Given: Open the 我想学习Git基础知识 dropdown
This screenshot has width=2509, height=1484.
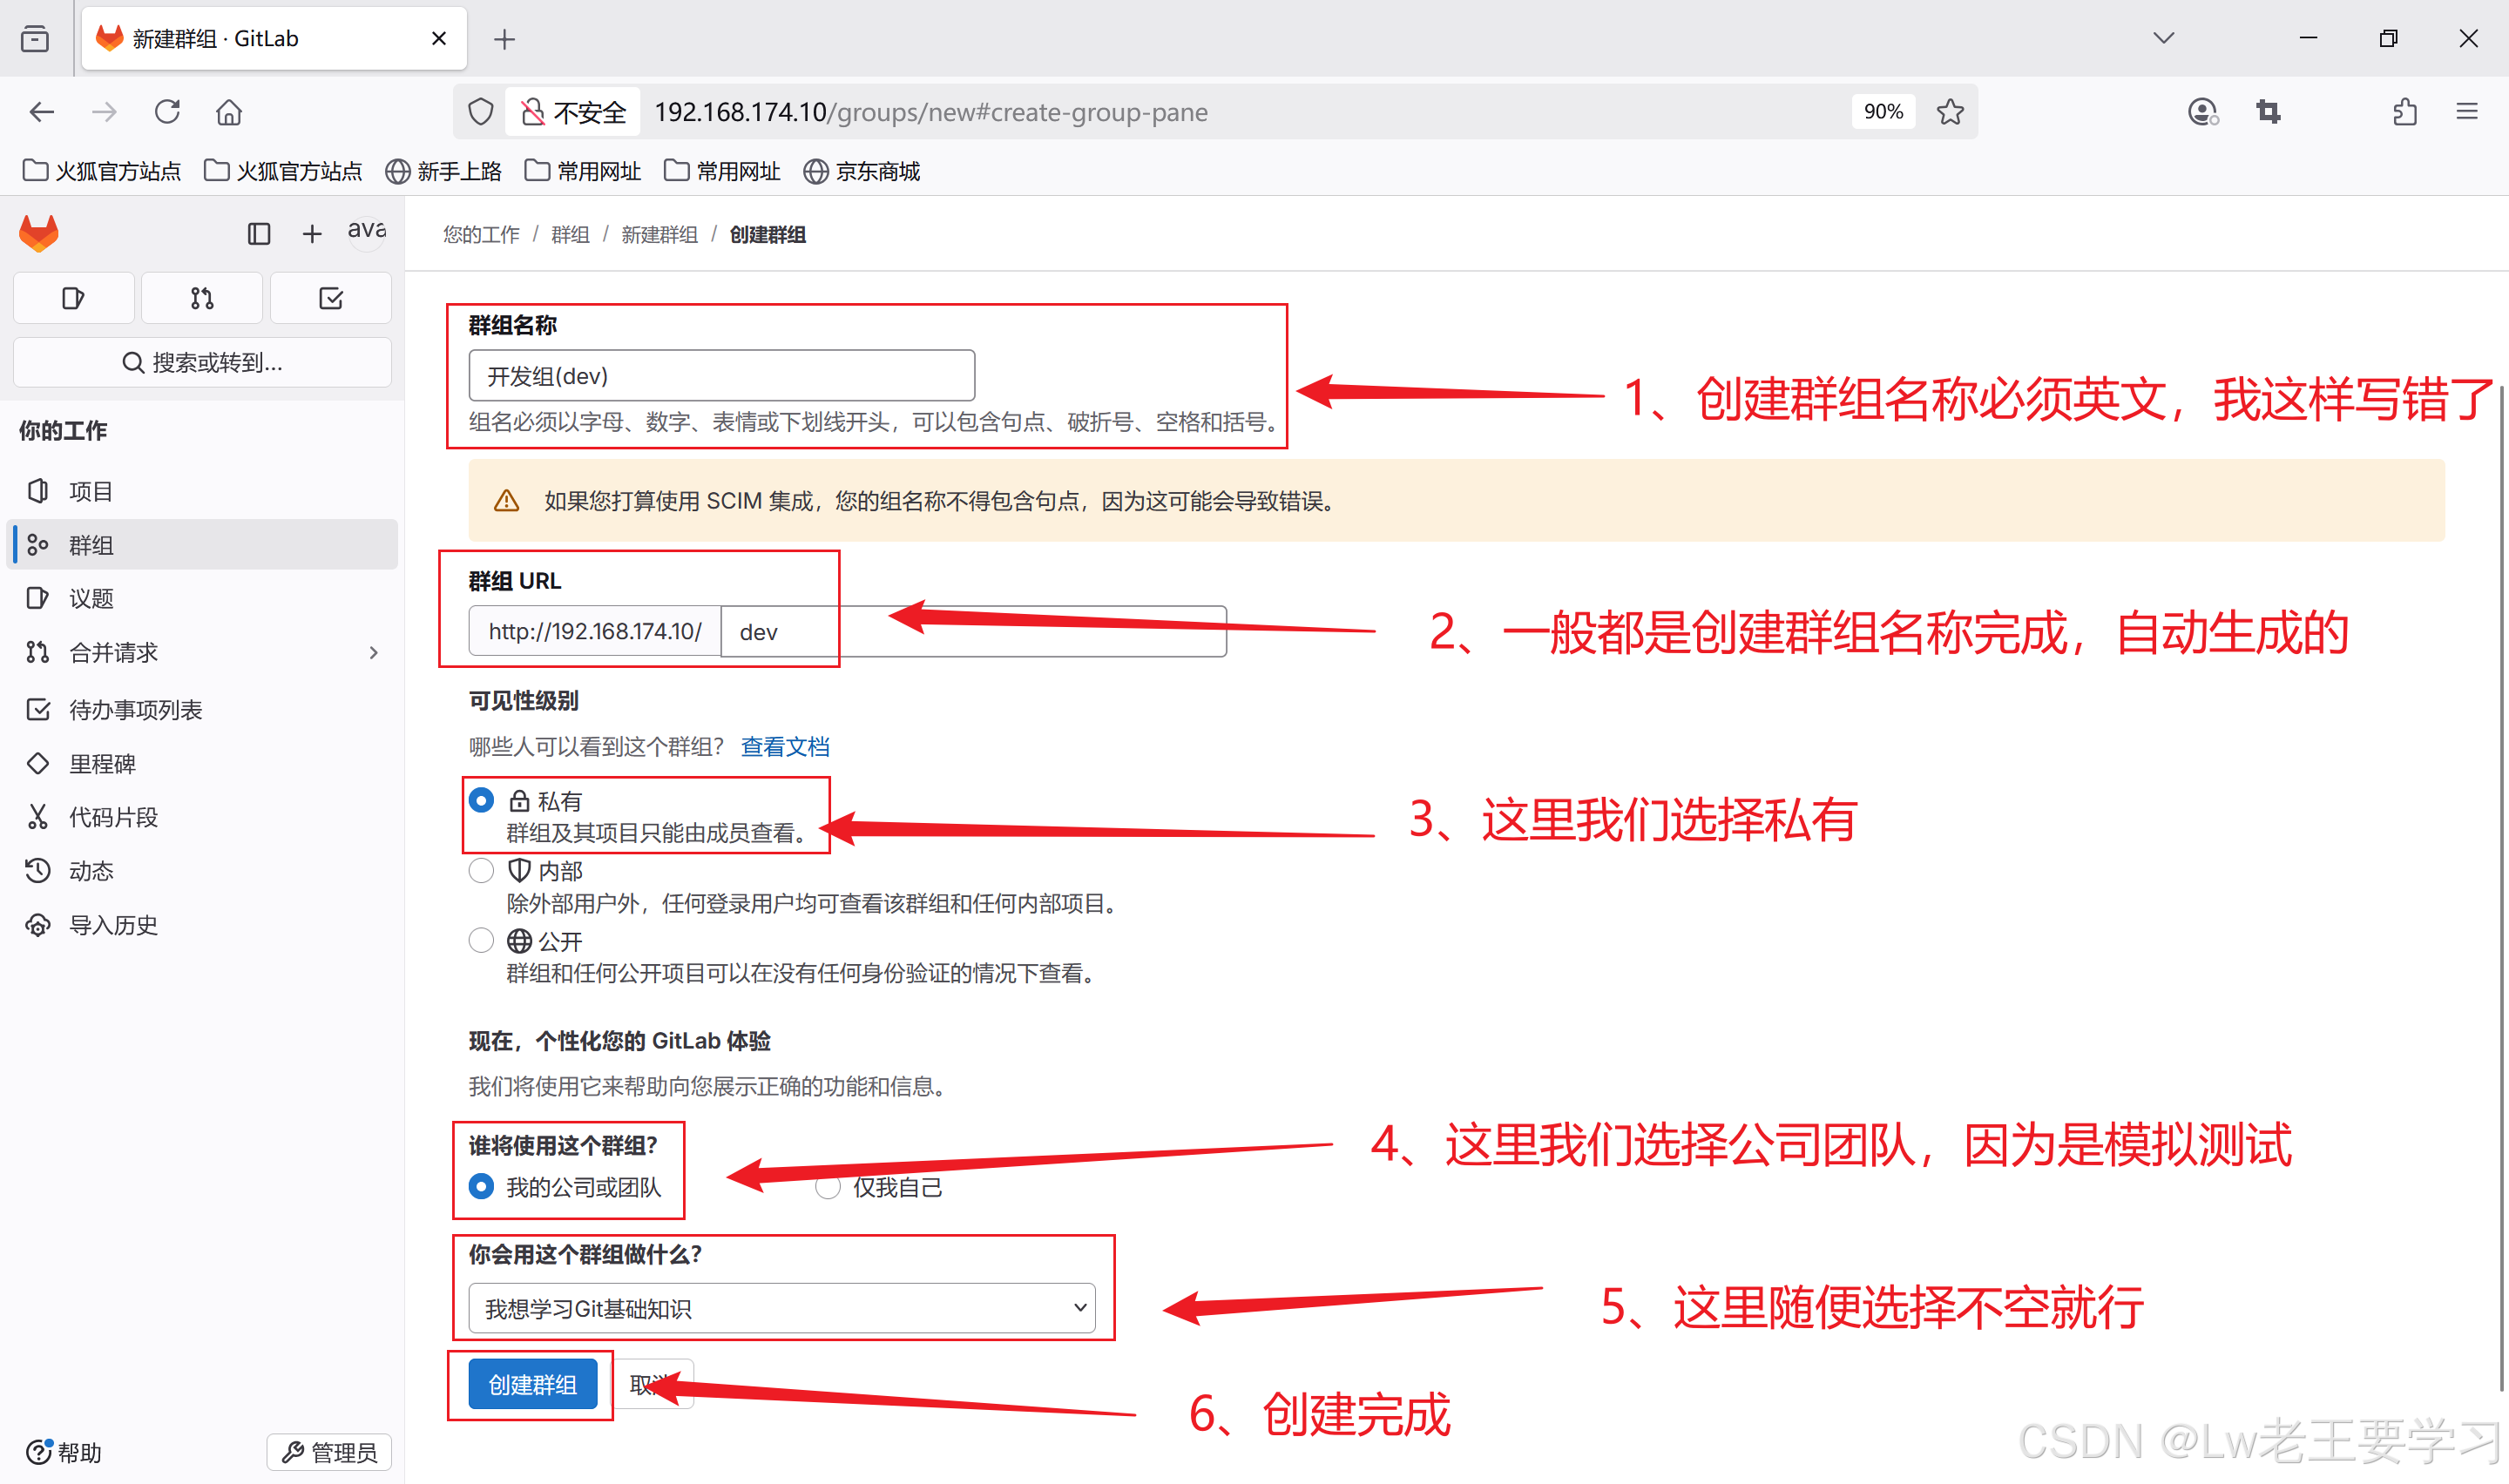Looking at the screenshot, I should click(781, 1308).
